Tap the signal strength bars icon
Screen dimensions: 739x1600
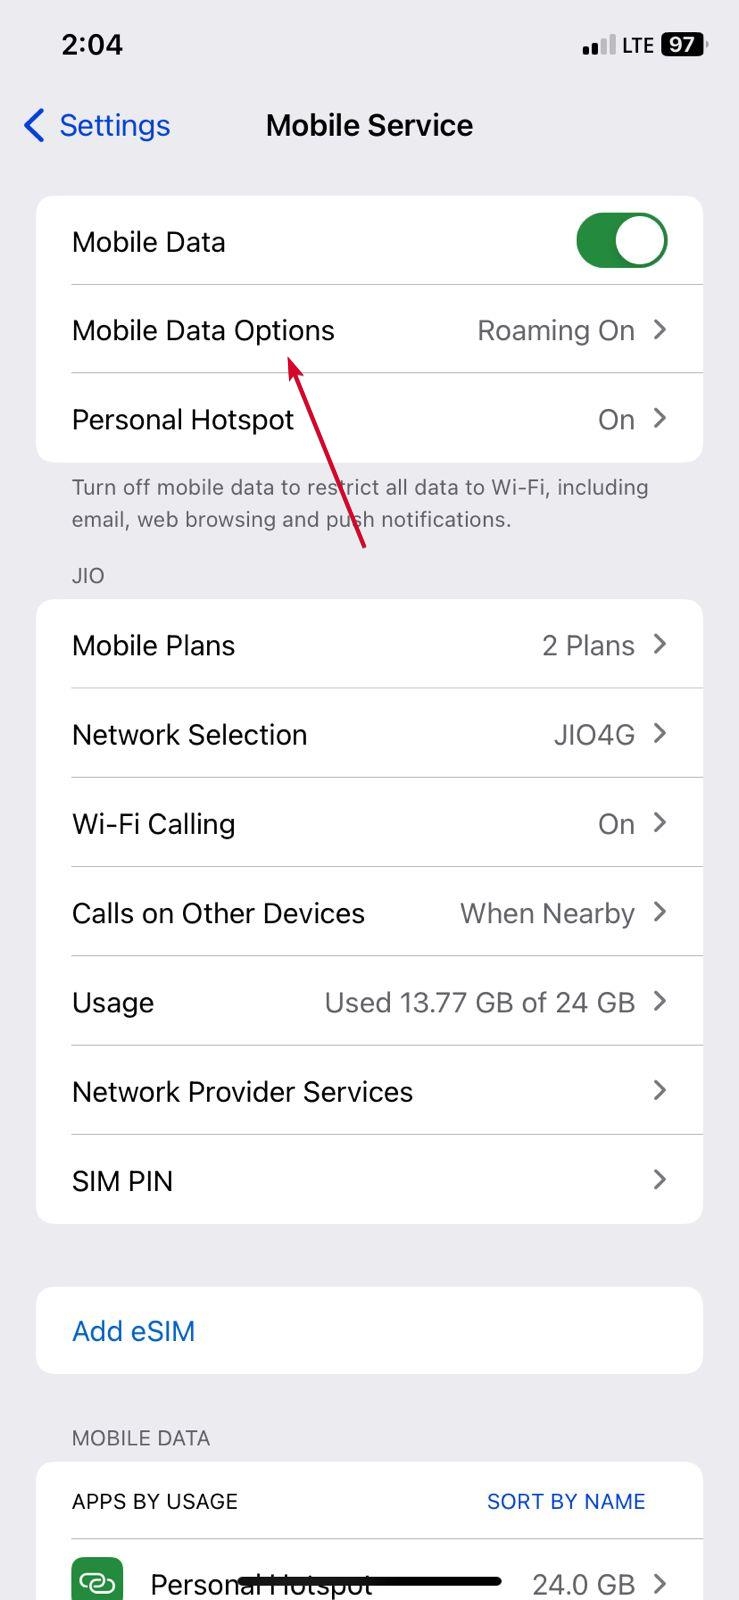[x=598, y=46]
